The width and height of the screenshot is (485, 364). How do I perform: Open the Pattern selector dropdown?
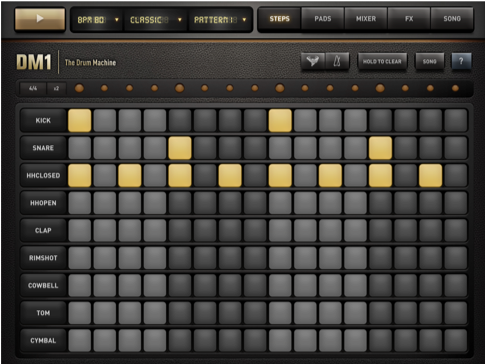pyautogui.click(x=219, y=20)
